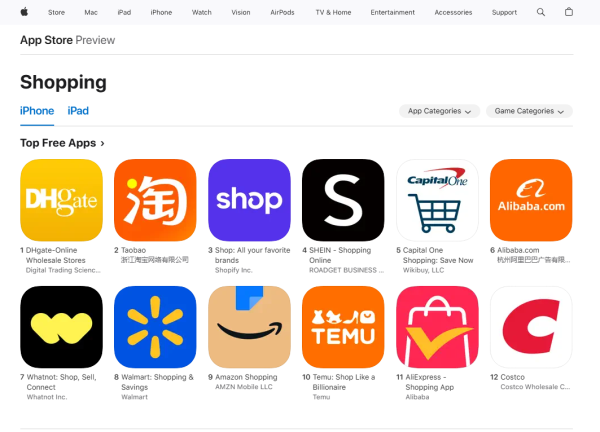The height and width of the screenshot is (432, 600).
Task: Open the AirPods menu item
Action: tap(282, 12)
